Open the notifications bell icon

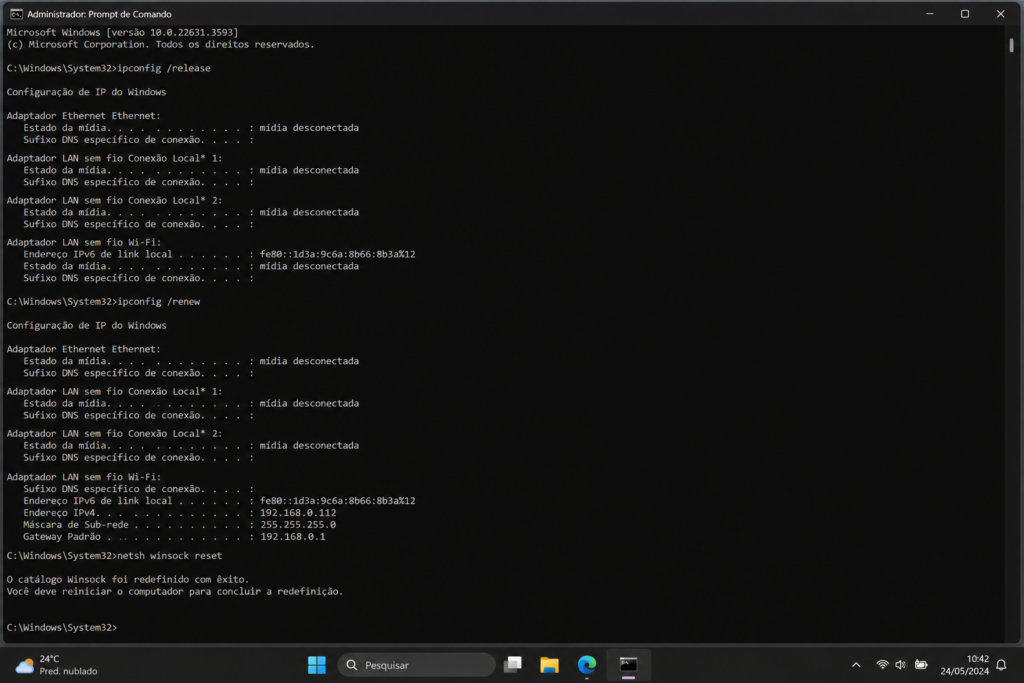point(1001,665)
